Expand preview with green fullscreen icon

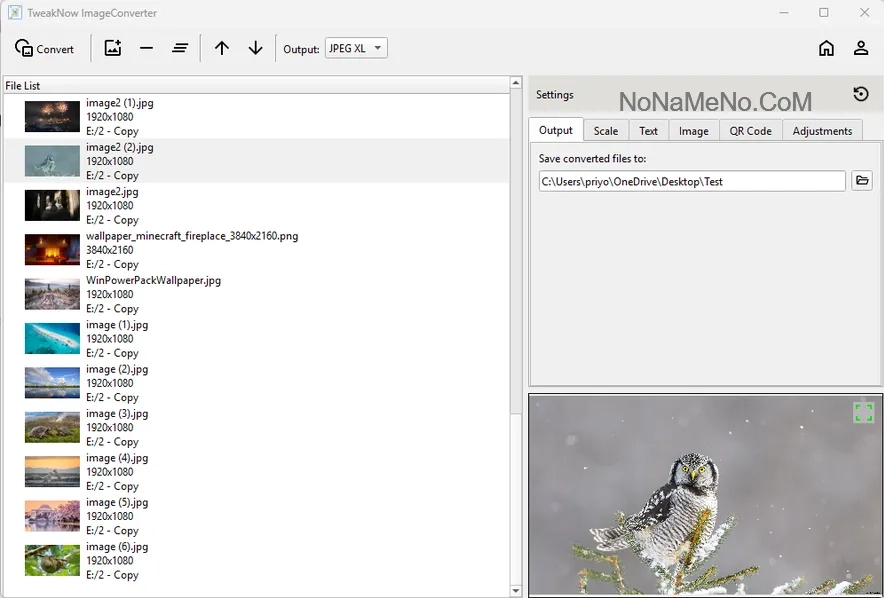[863, 412]
